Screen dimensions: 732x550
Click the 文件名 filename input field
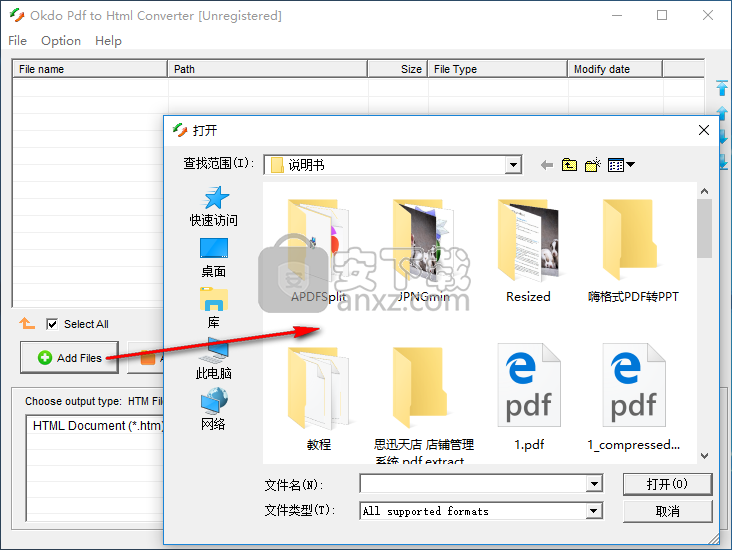click(473, 484)
